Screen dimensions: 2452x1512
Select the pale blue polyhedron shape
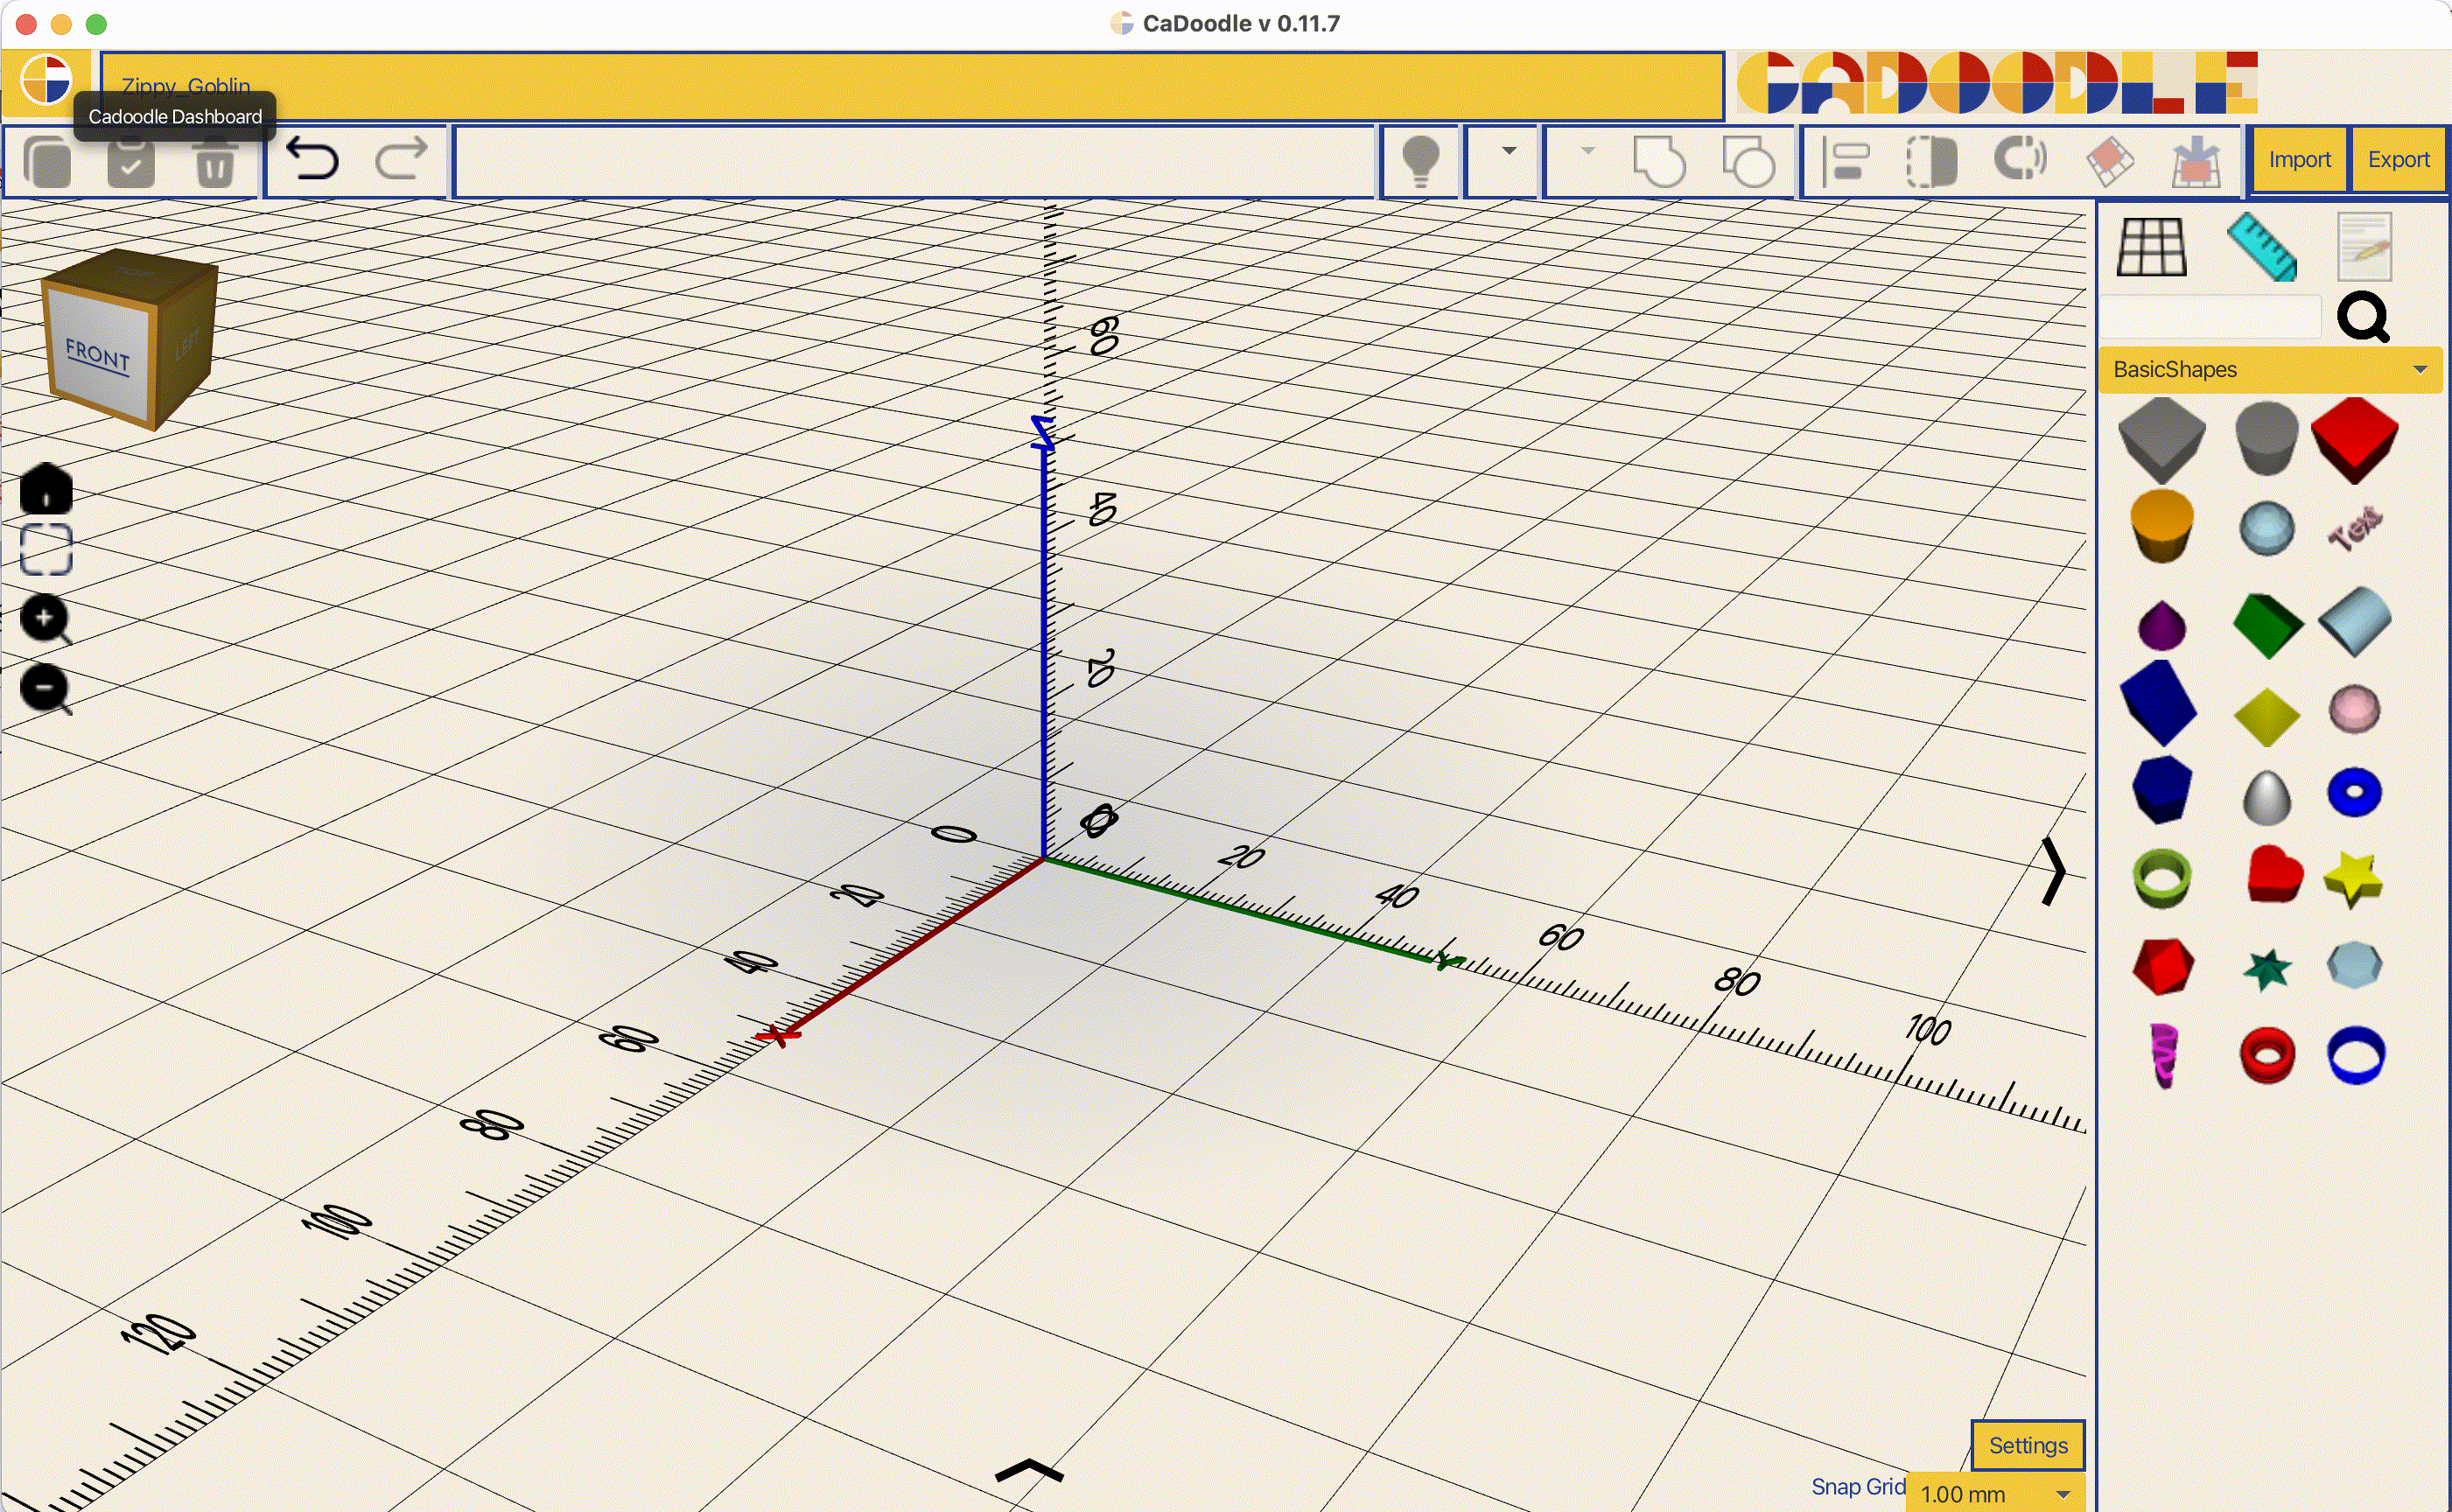tap(2354, 965)
